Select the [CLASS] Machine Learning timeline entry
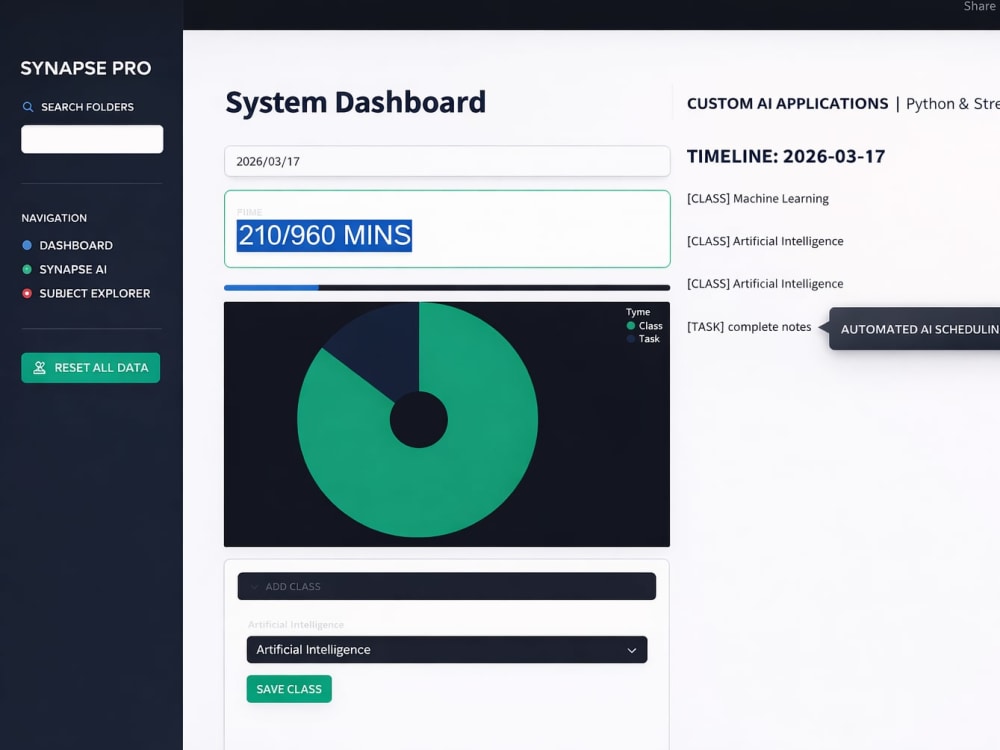The image size is (1000, 750). [x=758, y=198]
